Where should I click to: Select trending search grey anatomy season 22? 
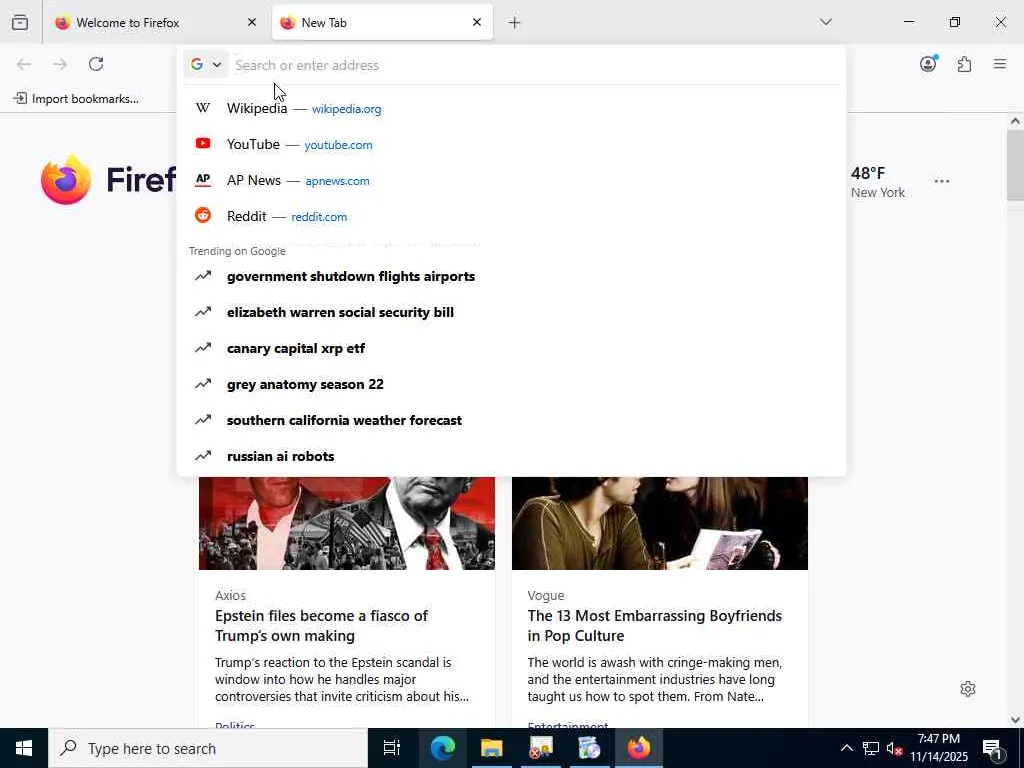[511, 384]
